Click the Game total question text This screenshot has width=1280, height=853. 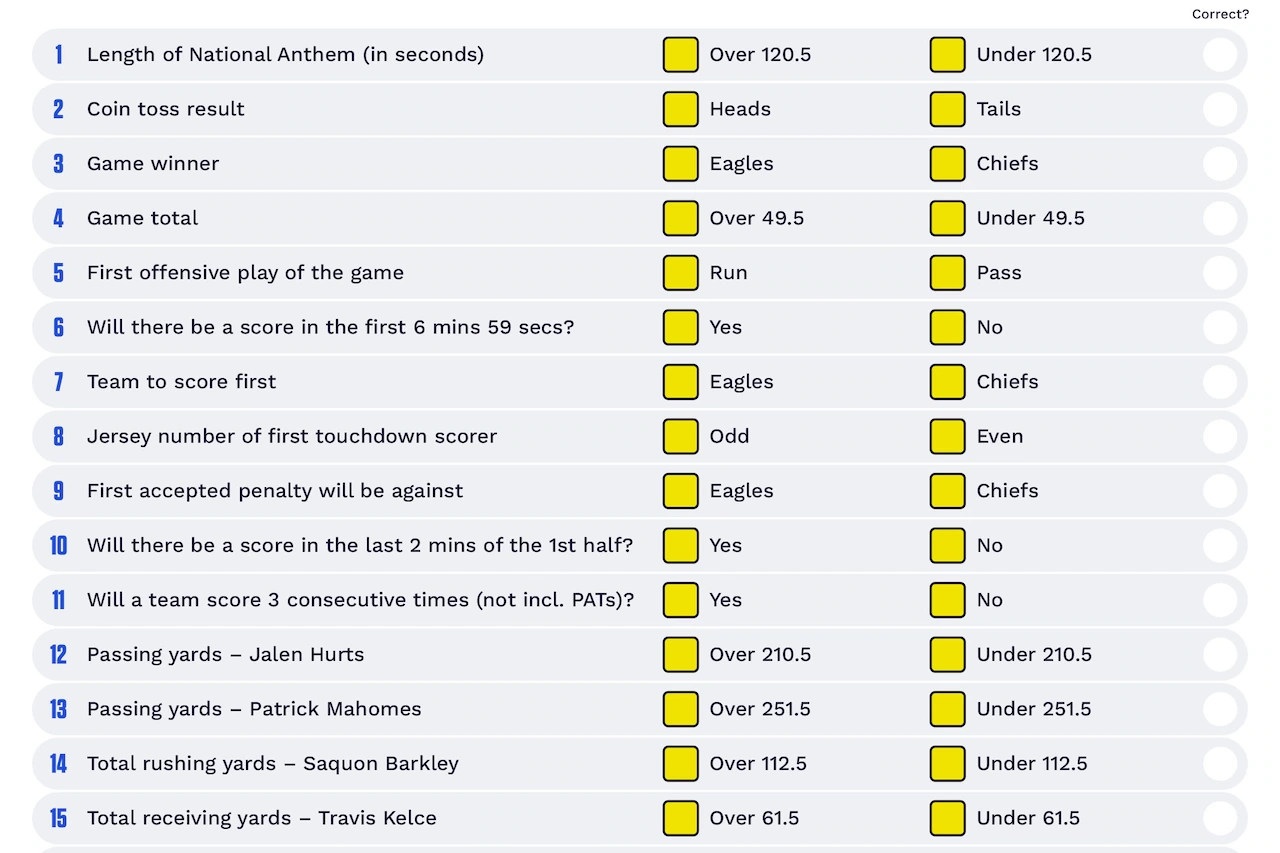[143, 218]
